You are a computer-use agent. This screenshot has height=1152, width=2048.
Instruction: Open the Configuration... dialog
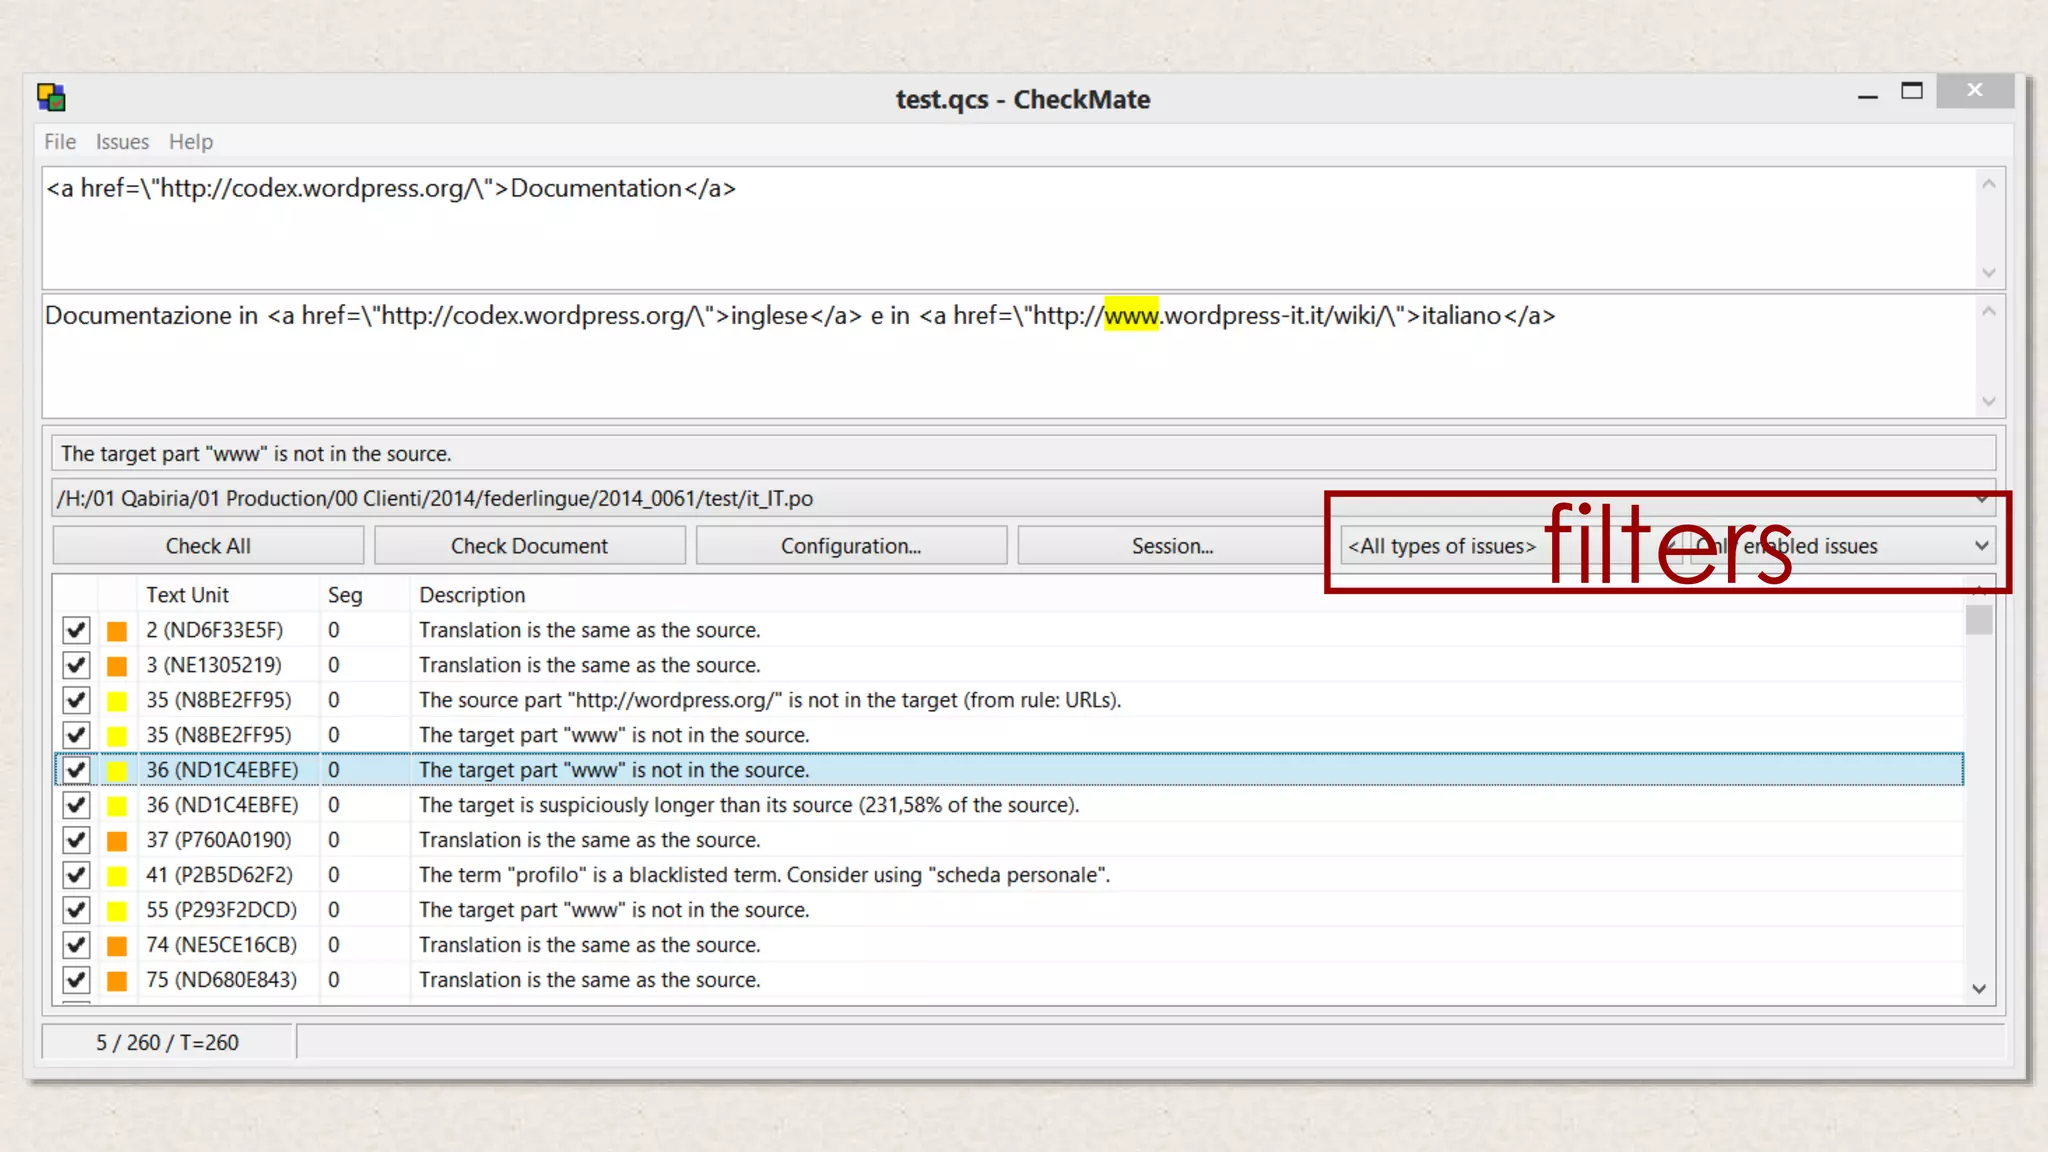pyautogui.click(x=851, y=547)
